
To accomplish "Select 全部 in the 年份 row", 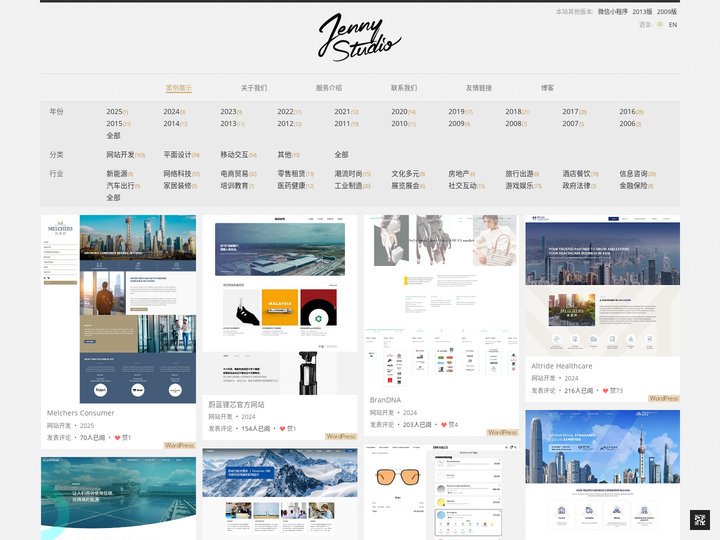I will pyautogui.click(x=113, y=135).
